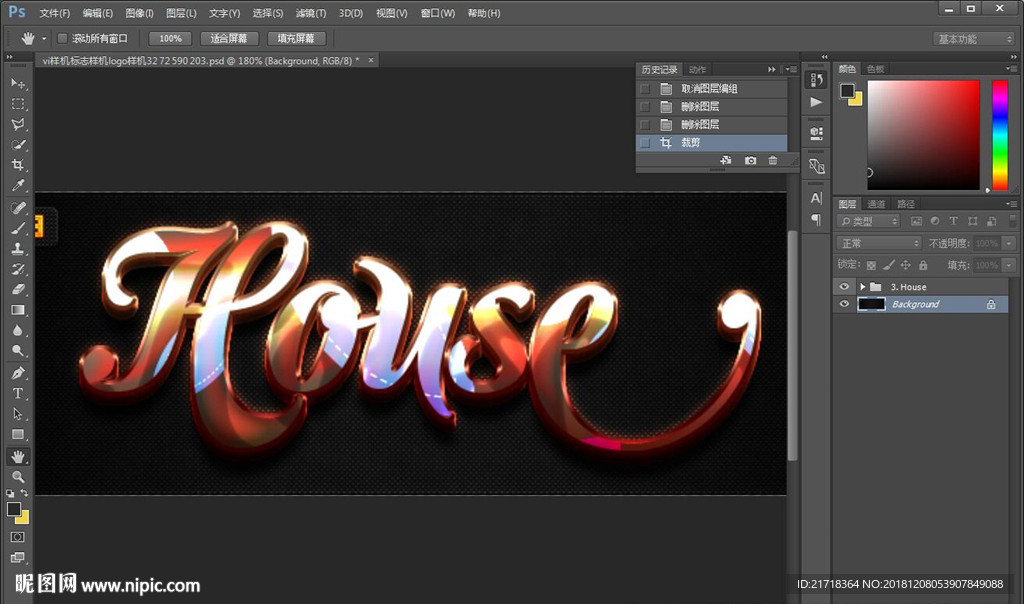Delete current history state with trash icon
The height and width of the screenshot is (604, 1024).
coord(773,161)
